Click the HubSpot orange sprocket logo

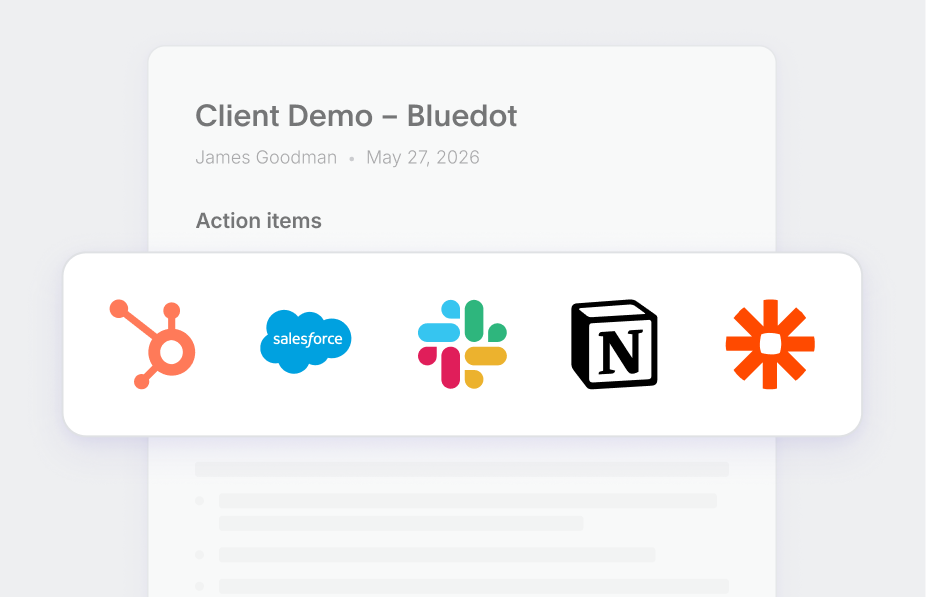pos(151,343)
